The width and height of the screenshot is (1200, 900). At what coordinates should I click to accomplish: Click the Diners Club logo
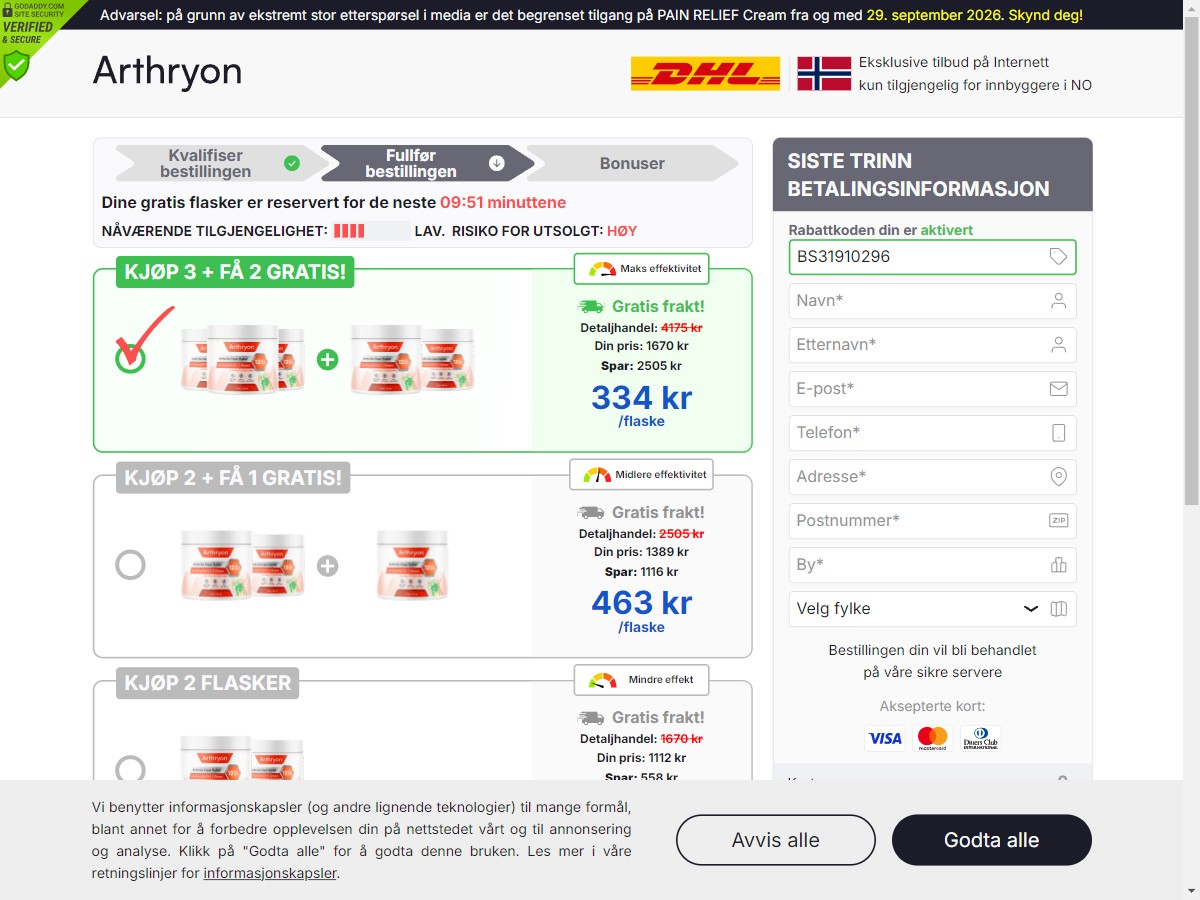tap(980, 738)
